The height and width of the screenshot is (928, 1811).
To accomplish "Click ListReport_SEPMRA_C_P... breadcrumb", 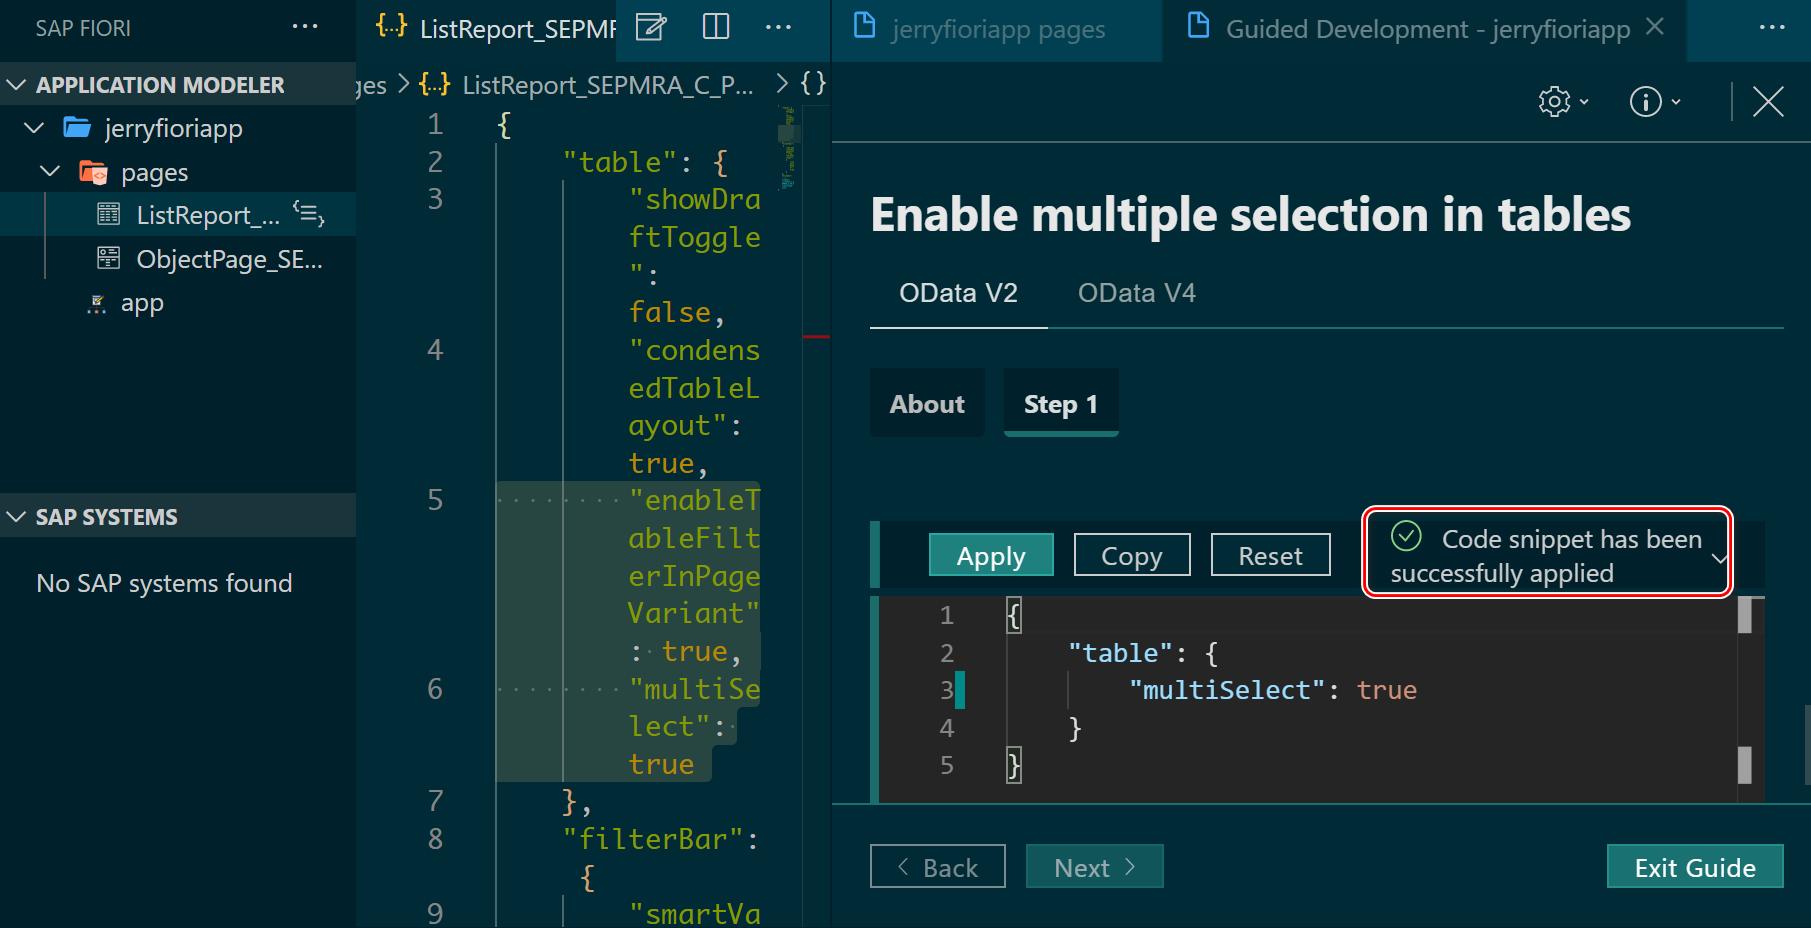I will point(608,85).
